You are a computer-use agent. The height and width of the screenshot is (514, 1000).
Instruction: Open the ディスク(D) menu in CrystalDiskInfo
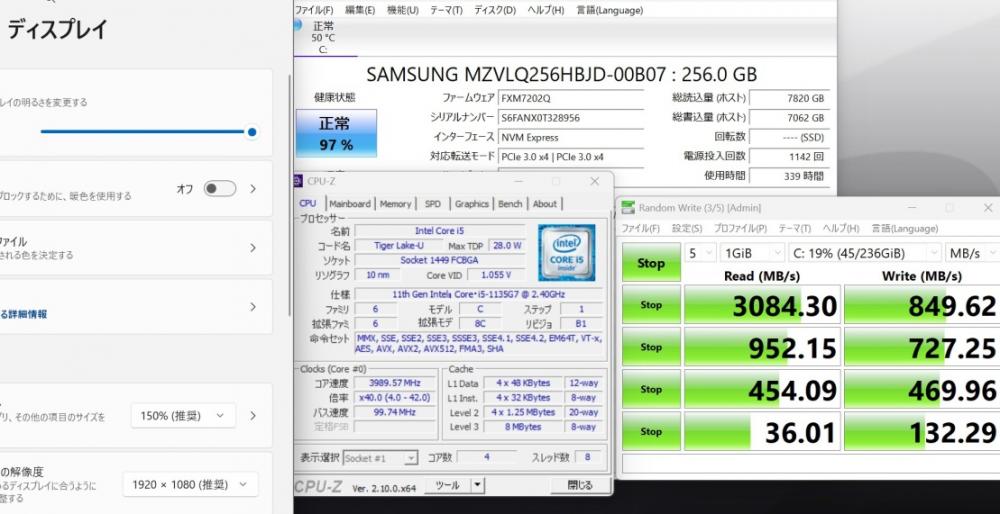pyautogui.click(x=495, y=10)
